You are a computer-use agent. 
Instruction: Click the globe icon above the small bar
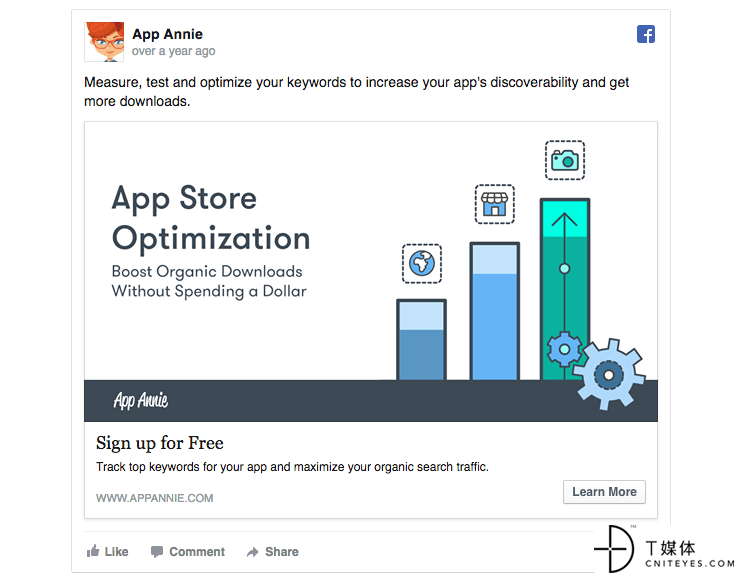(422, 264)
